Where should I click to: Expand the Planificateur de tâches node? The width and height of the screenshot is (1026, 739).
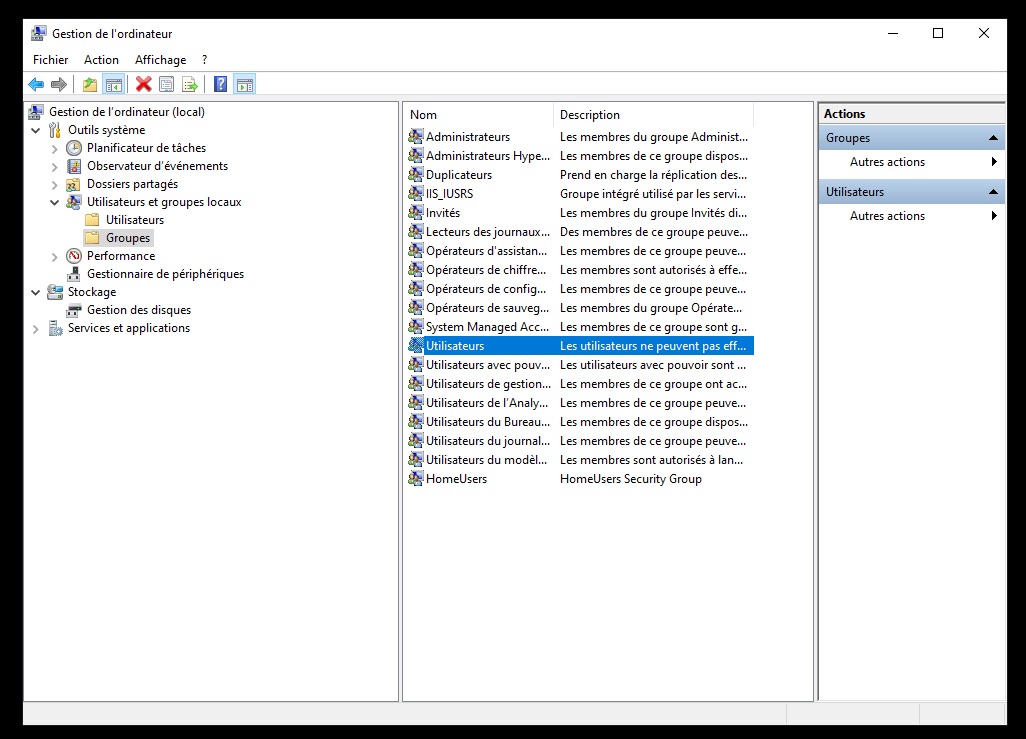click(x=55, y=148)
